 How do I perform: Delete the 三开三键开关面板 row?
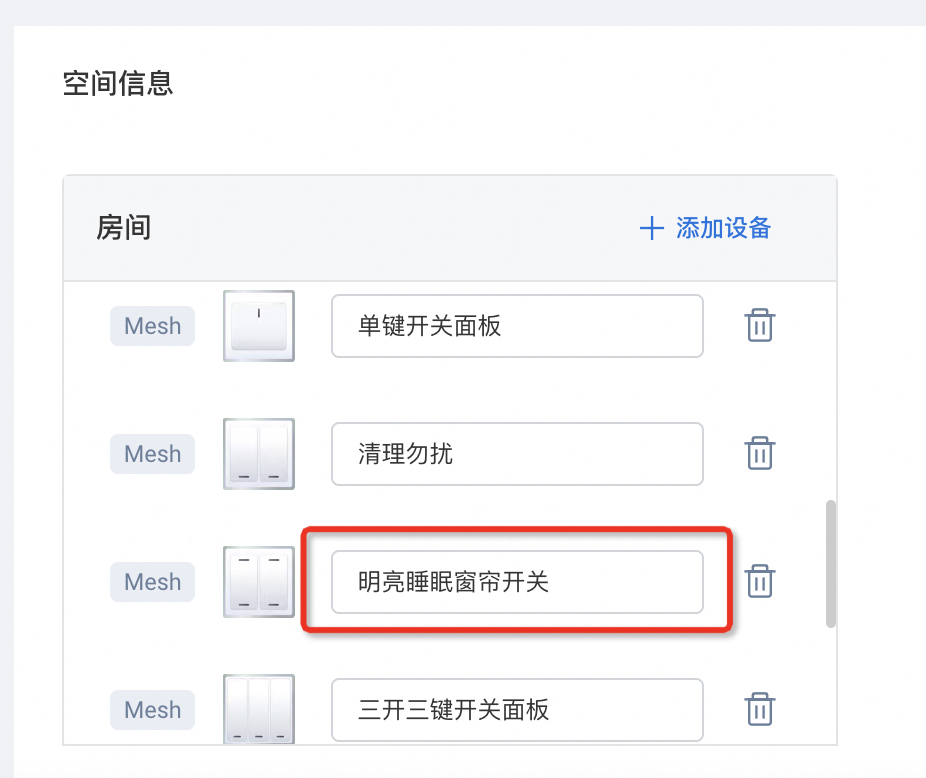click(760, 709)
